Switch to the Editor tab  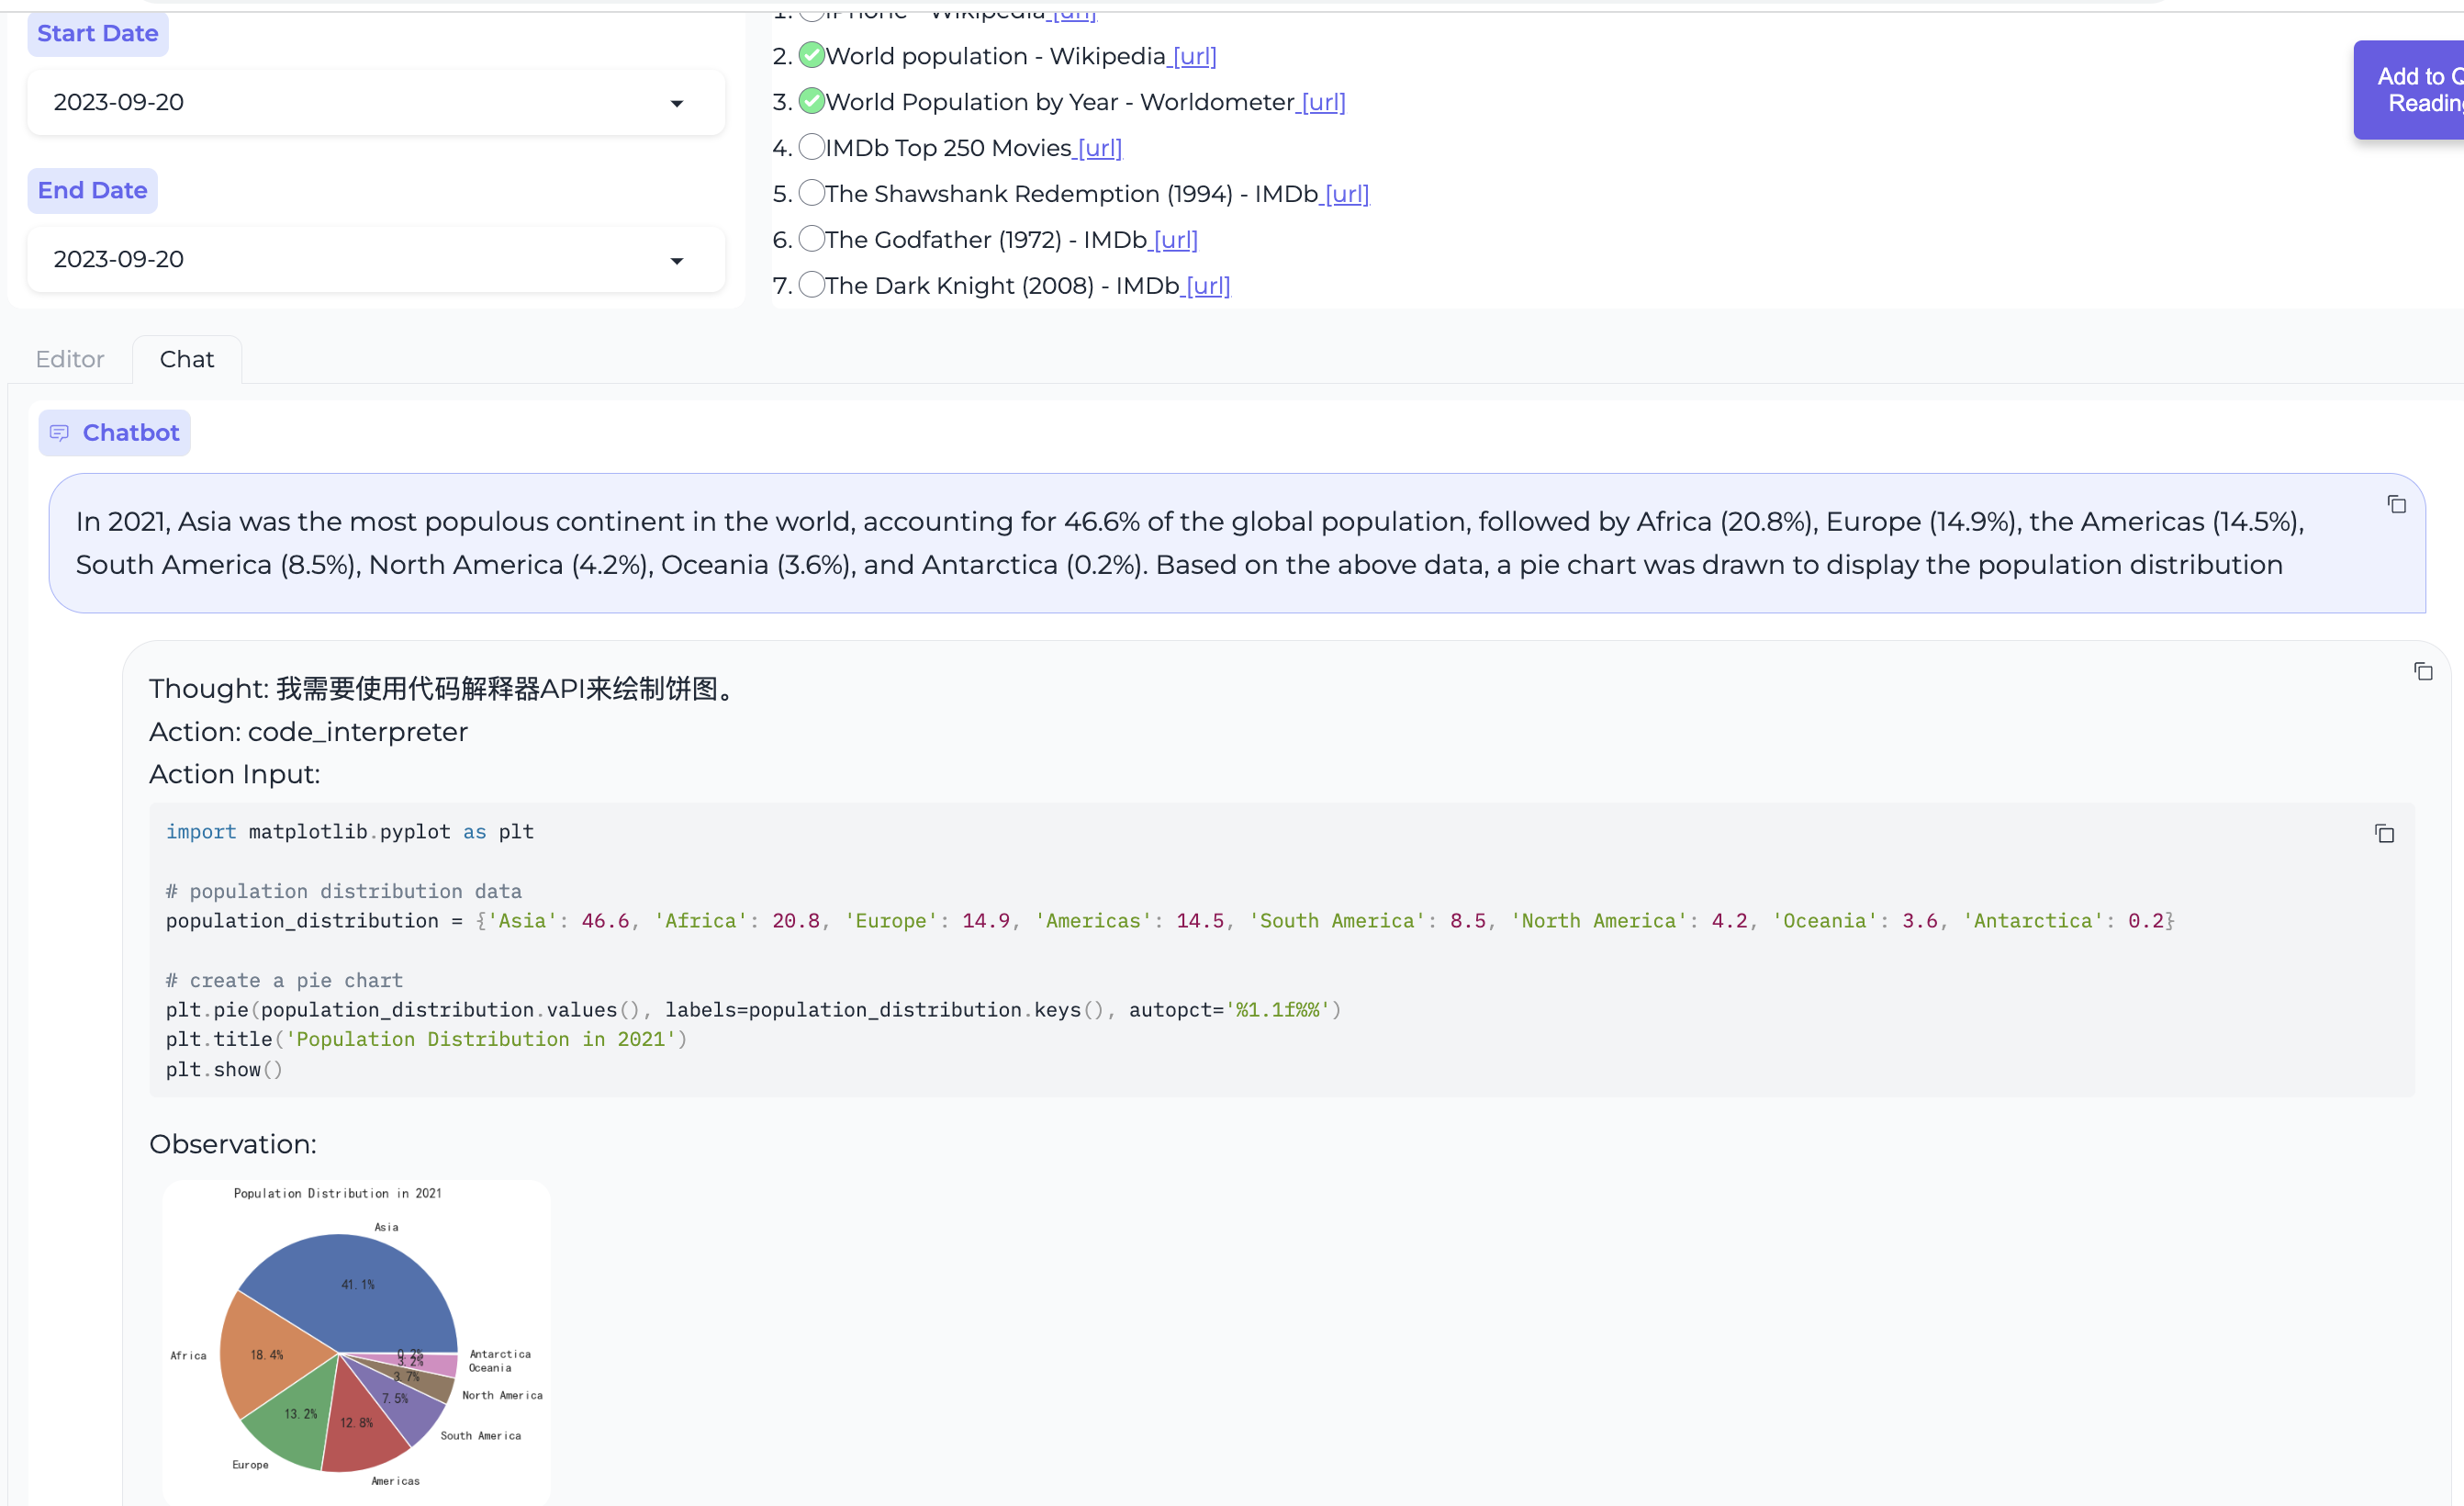[x=71, y=357]
